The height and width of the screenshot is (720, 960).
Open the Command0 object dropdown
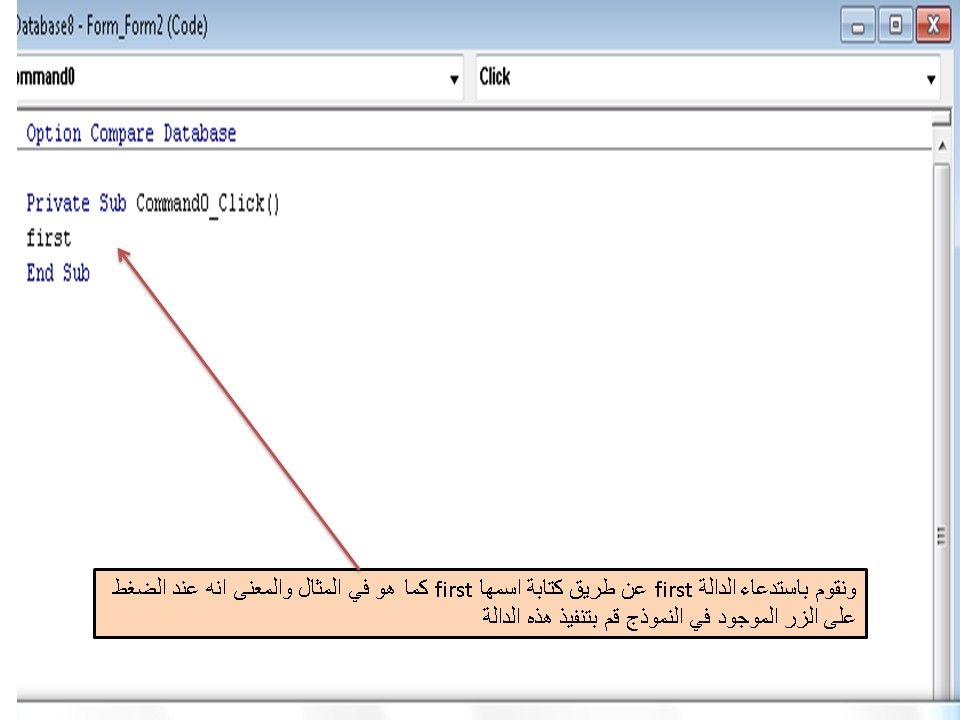[x=454, y=78]
